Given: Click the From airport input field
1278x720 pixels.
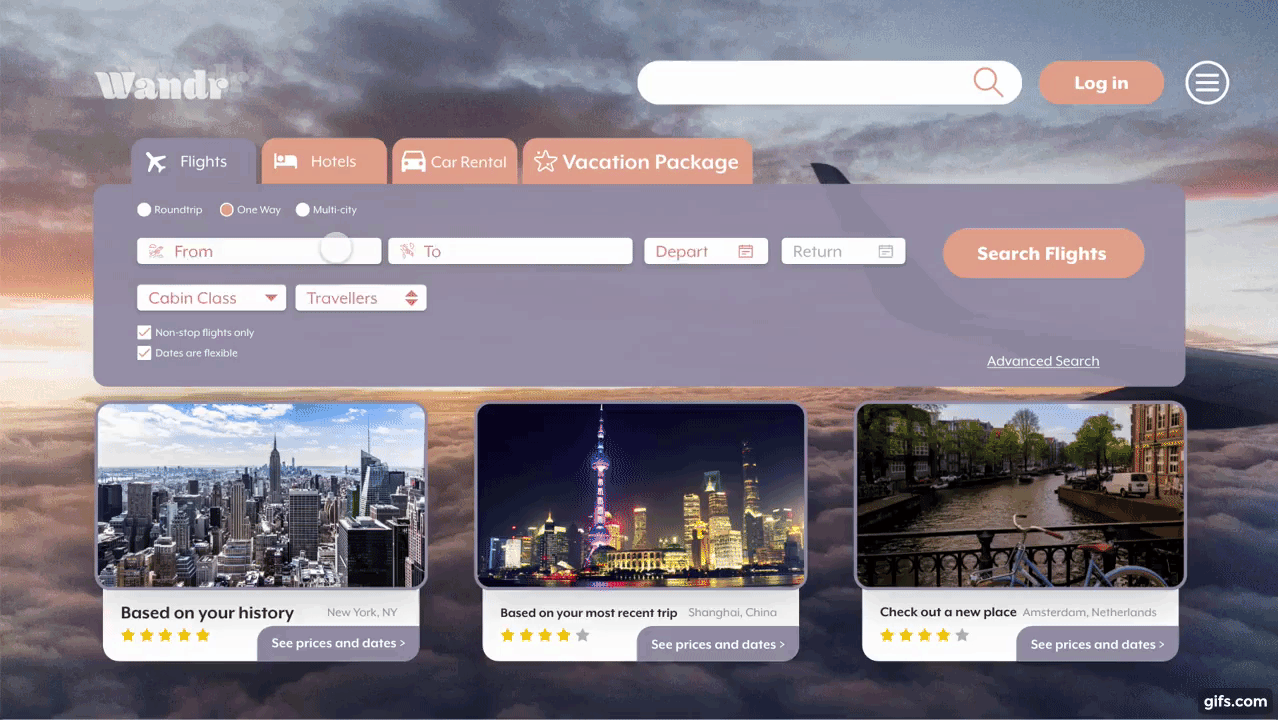Looking at the screenshot, I should pos(259,251).
